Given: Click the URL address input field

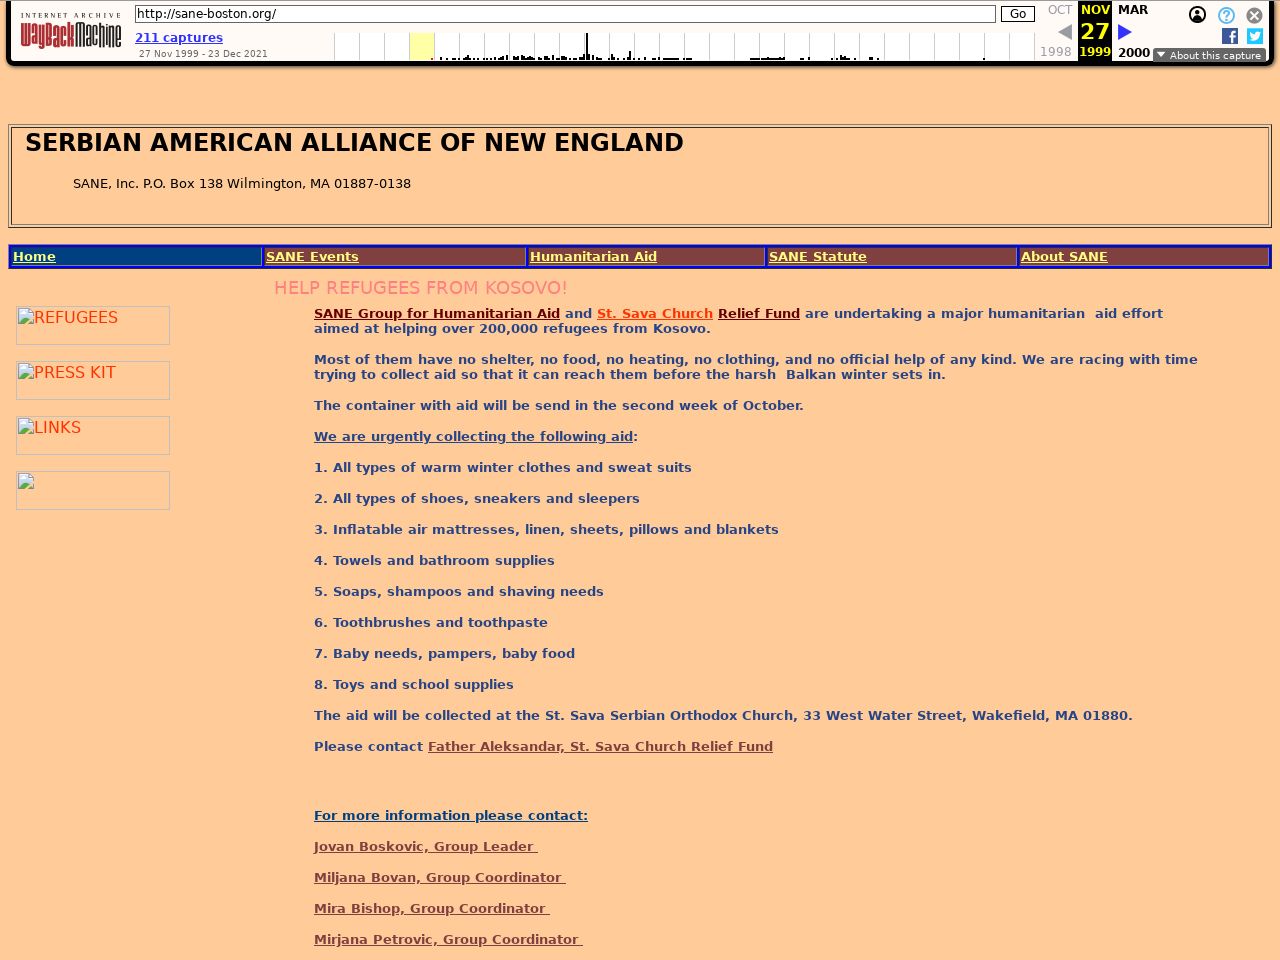Looking at the screenshot, I should [x=565, y=14].
